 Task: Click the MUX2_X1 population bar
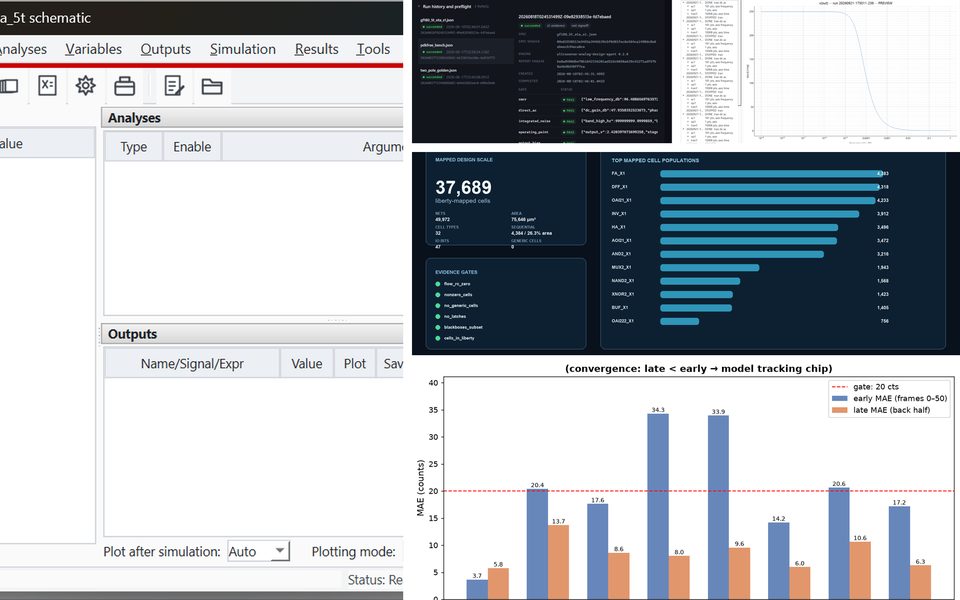(710, 268)
